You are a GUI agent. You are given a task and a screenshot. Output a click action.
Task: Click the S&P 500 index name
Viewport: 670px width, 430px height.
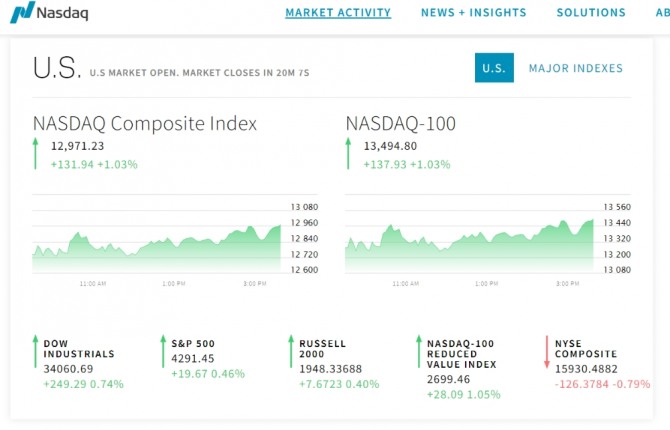[x=193, y=343]
